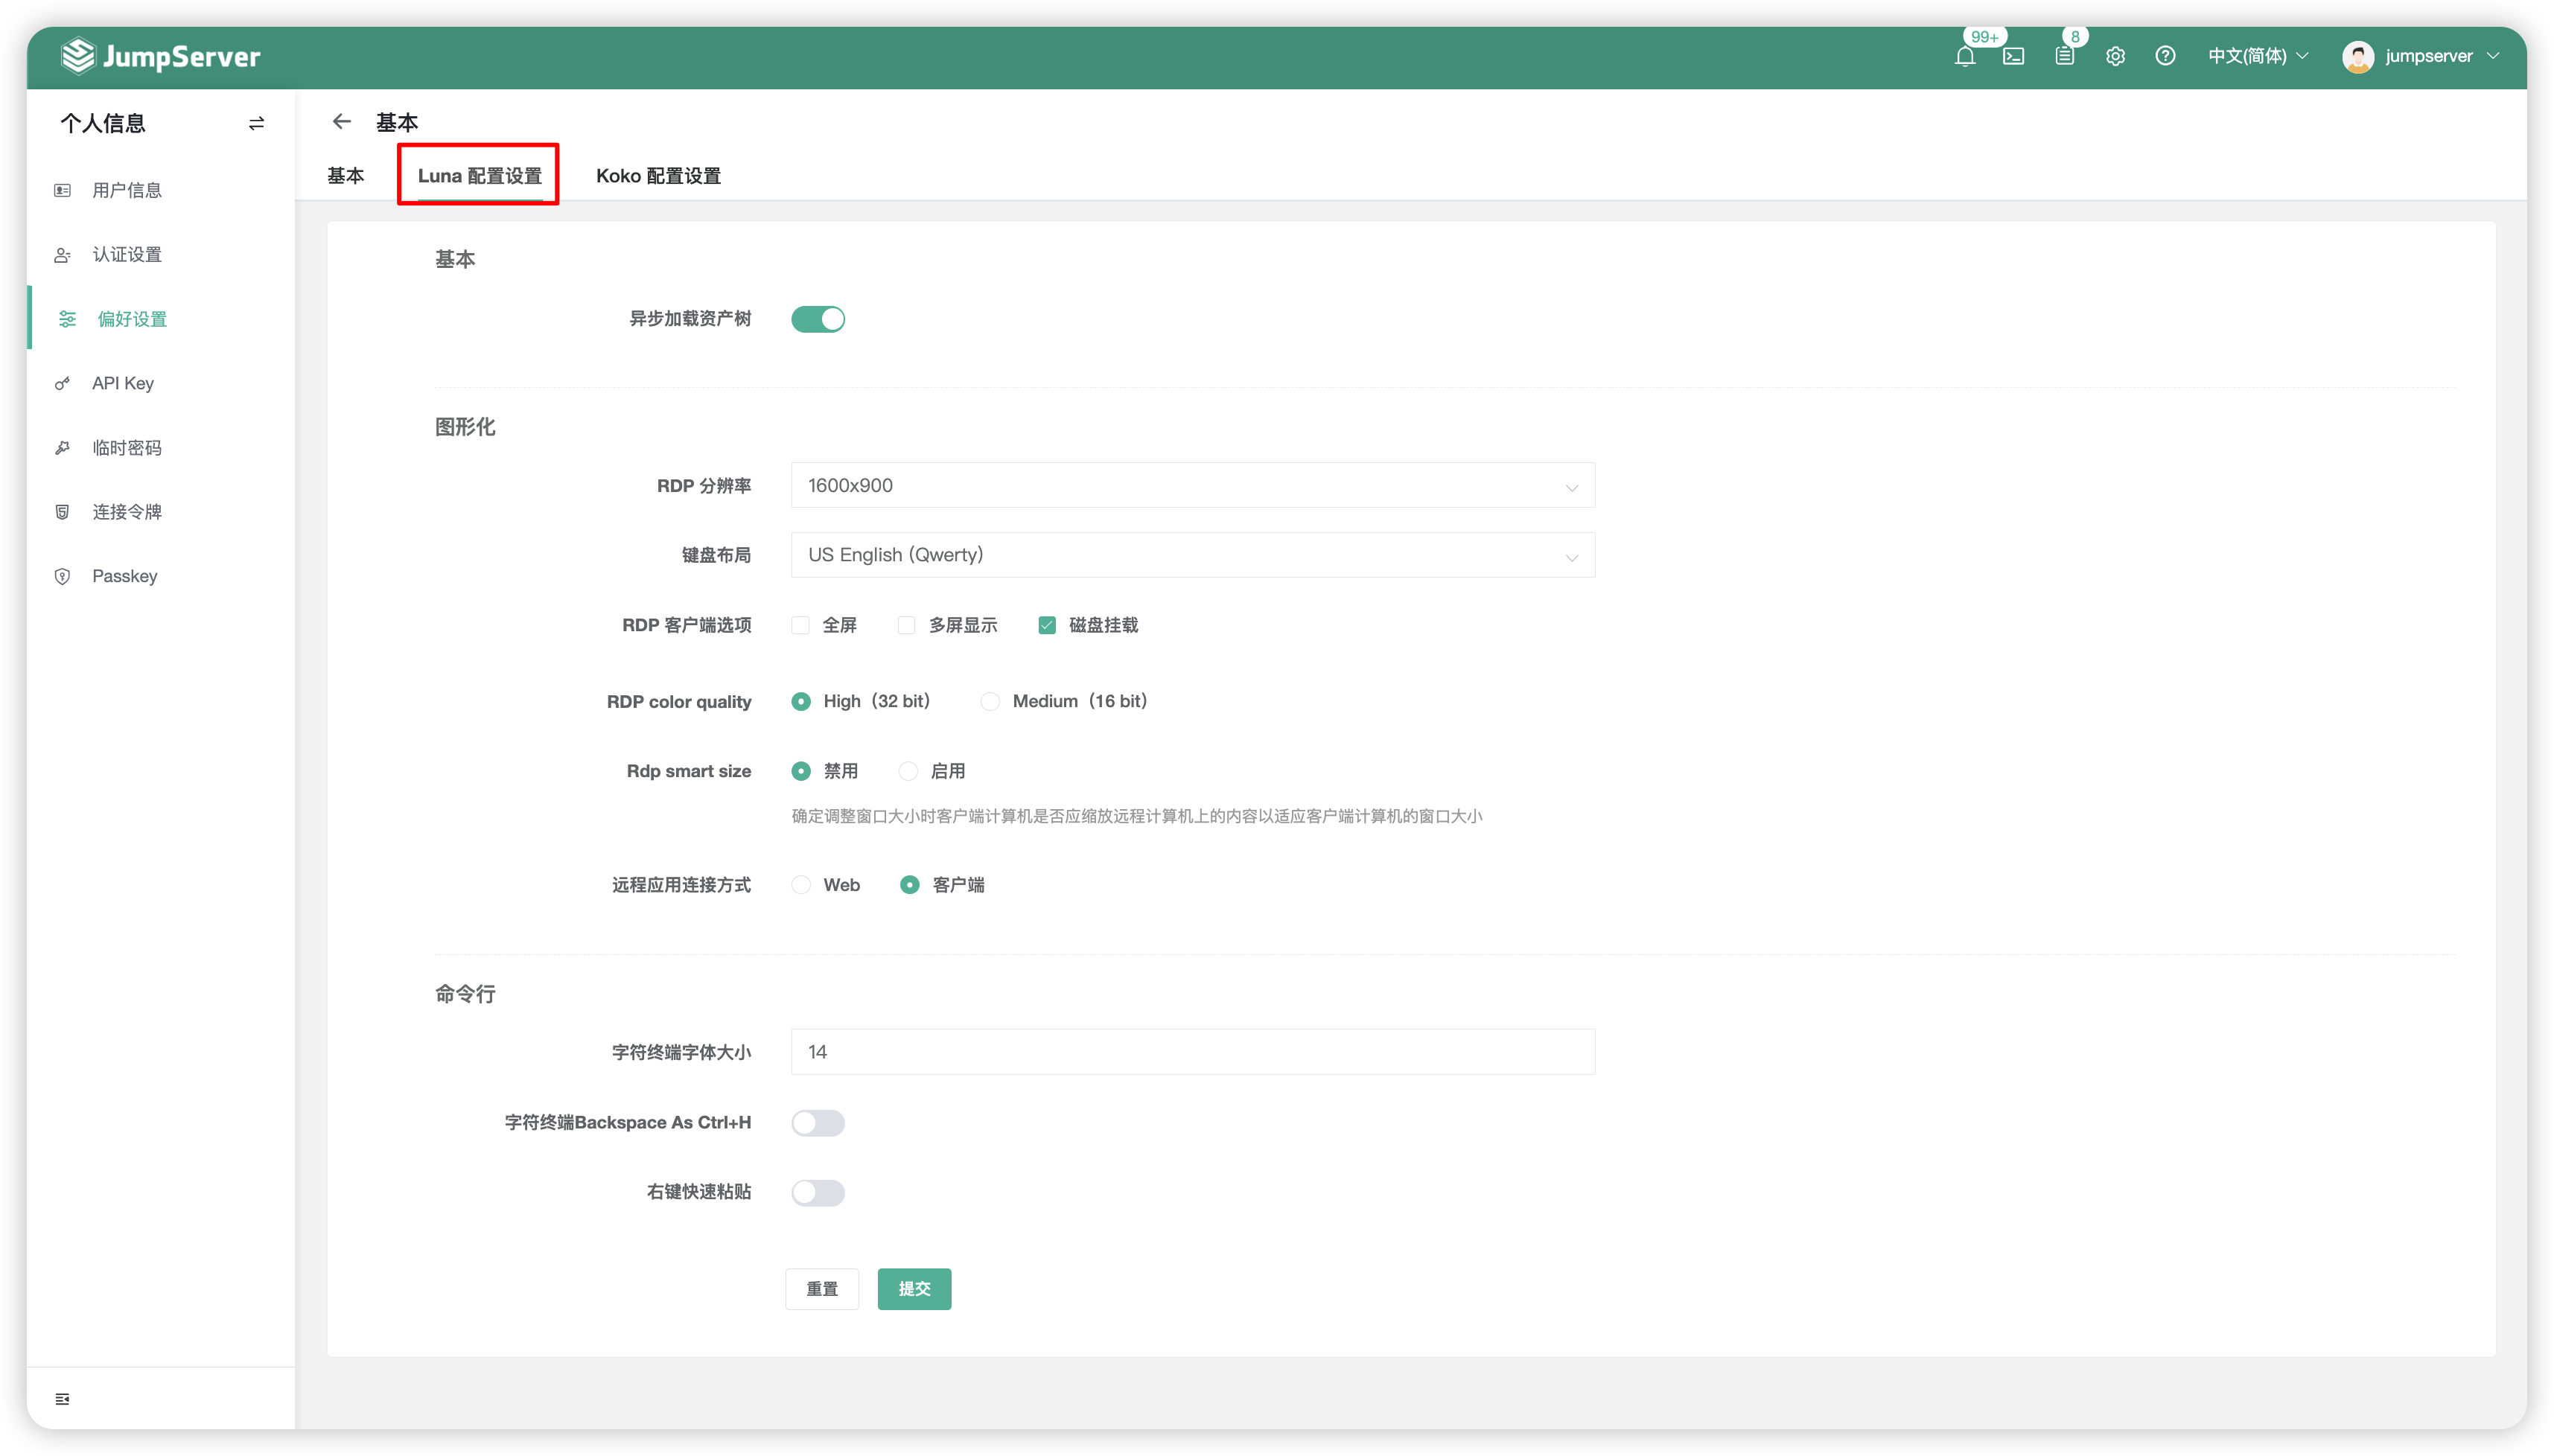
Task: Select 禁用 for Rdp smart size
Action: 800,771
